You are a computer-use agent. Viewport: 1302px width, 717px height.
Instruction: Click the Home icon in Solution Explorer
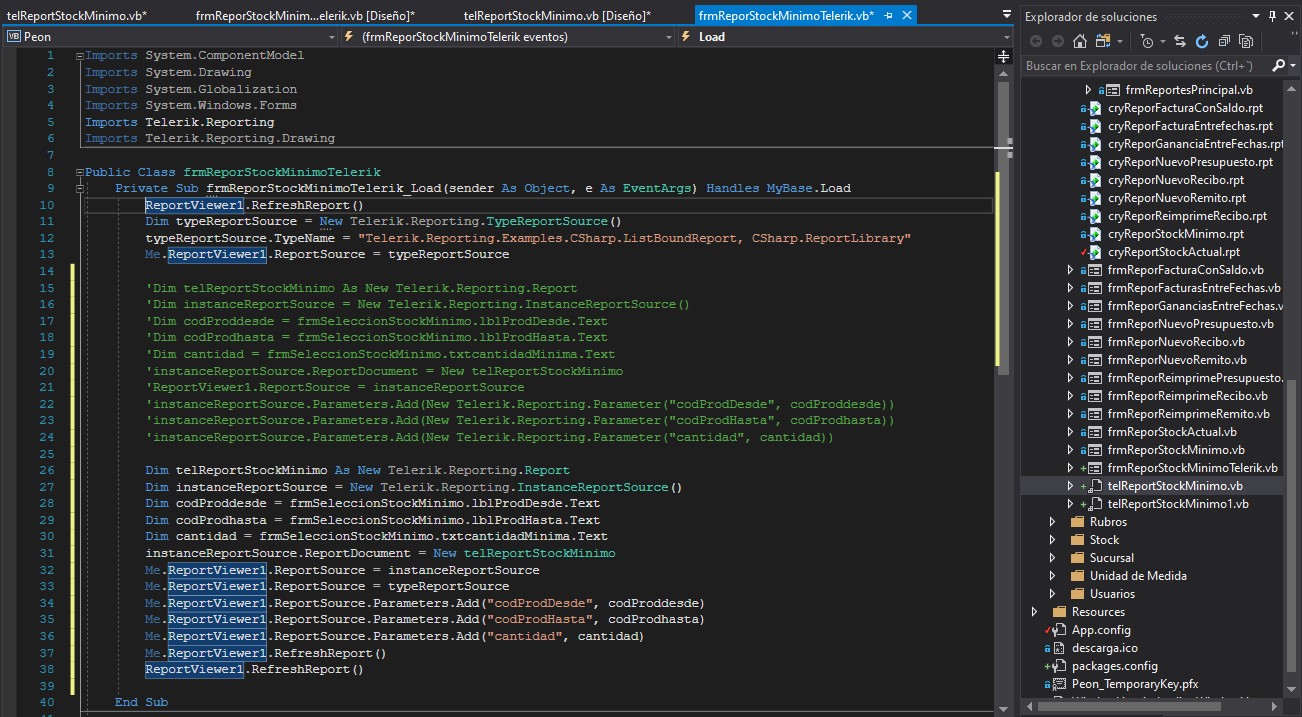[1079, 41]
